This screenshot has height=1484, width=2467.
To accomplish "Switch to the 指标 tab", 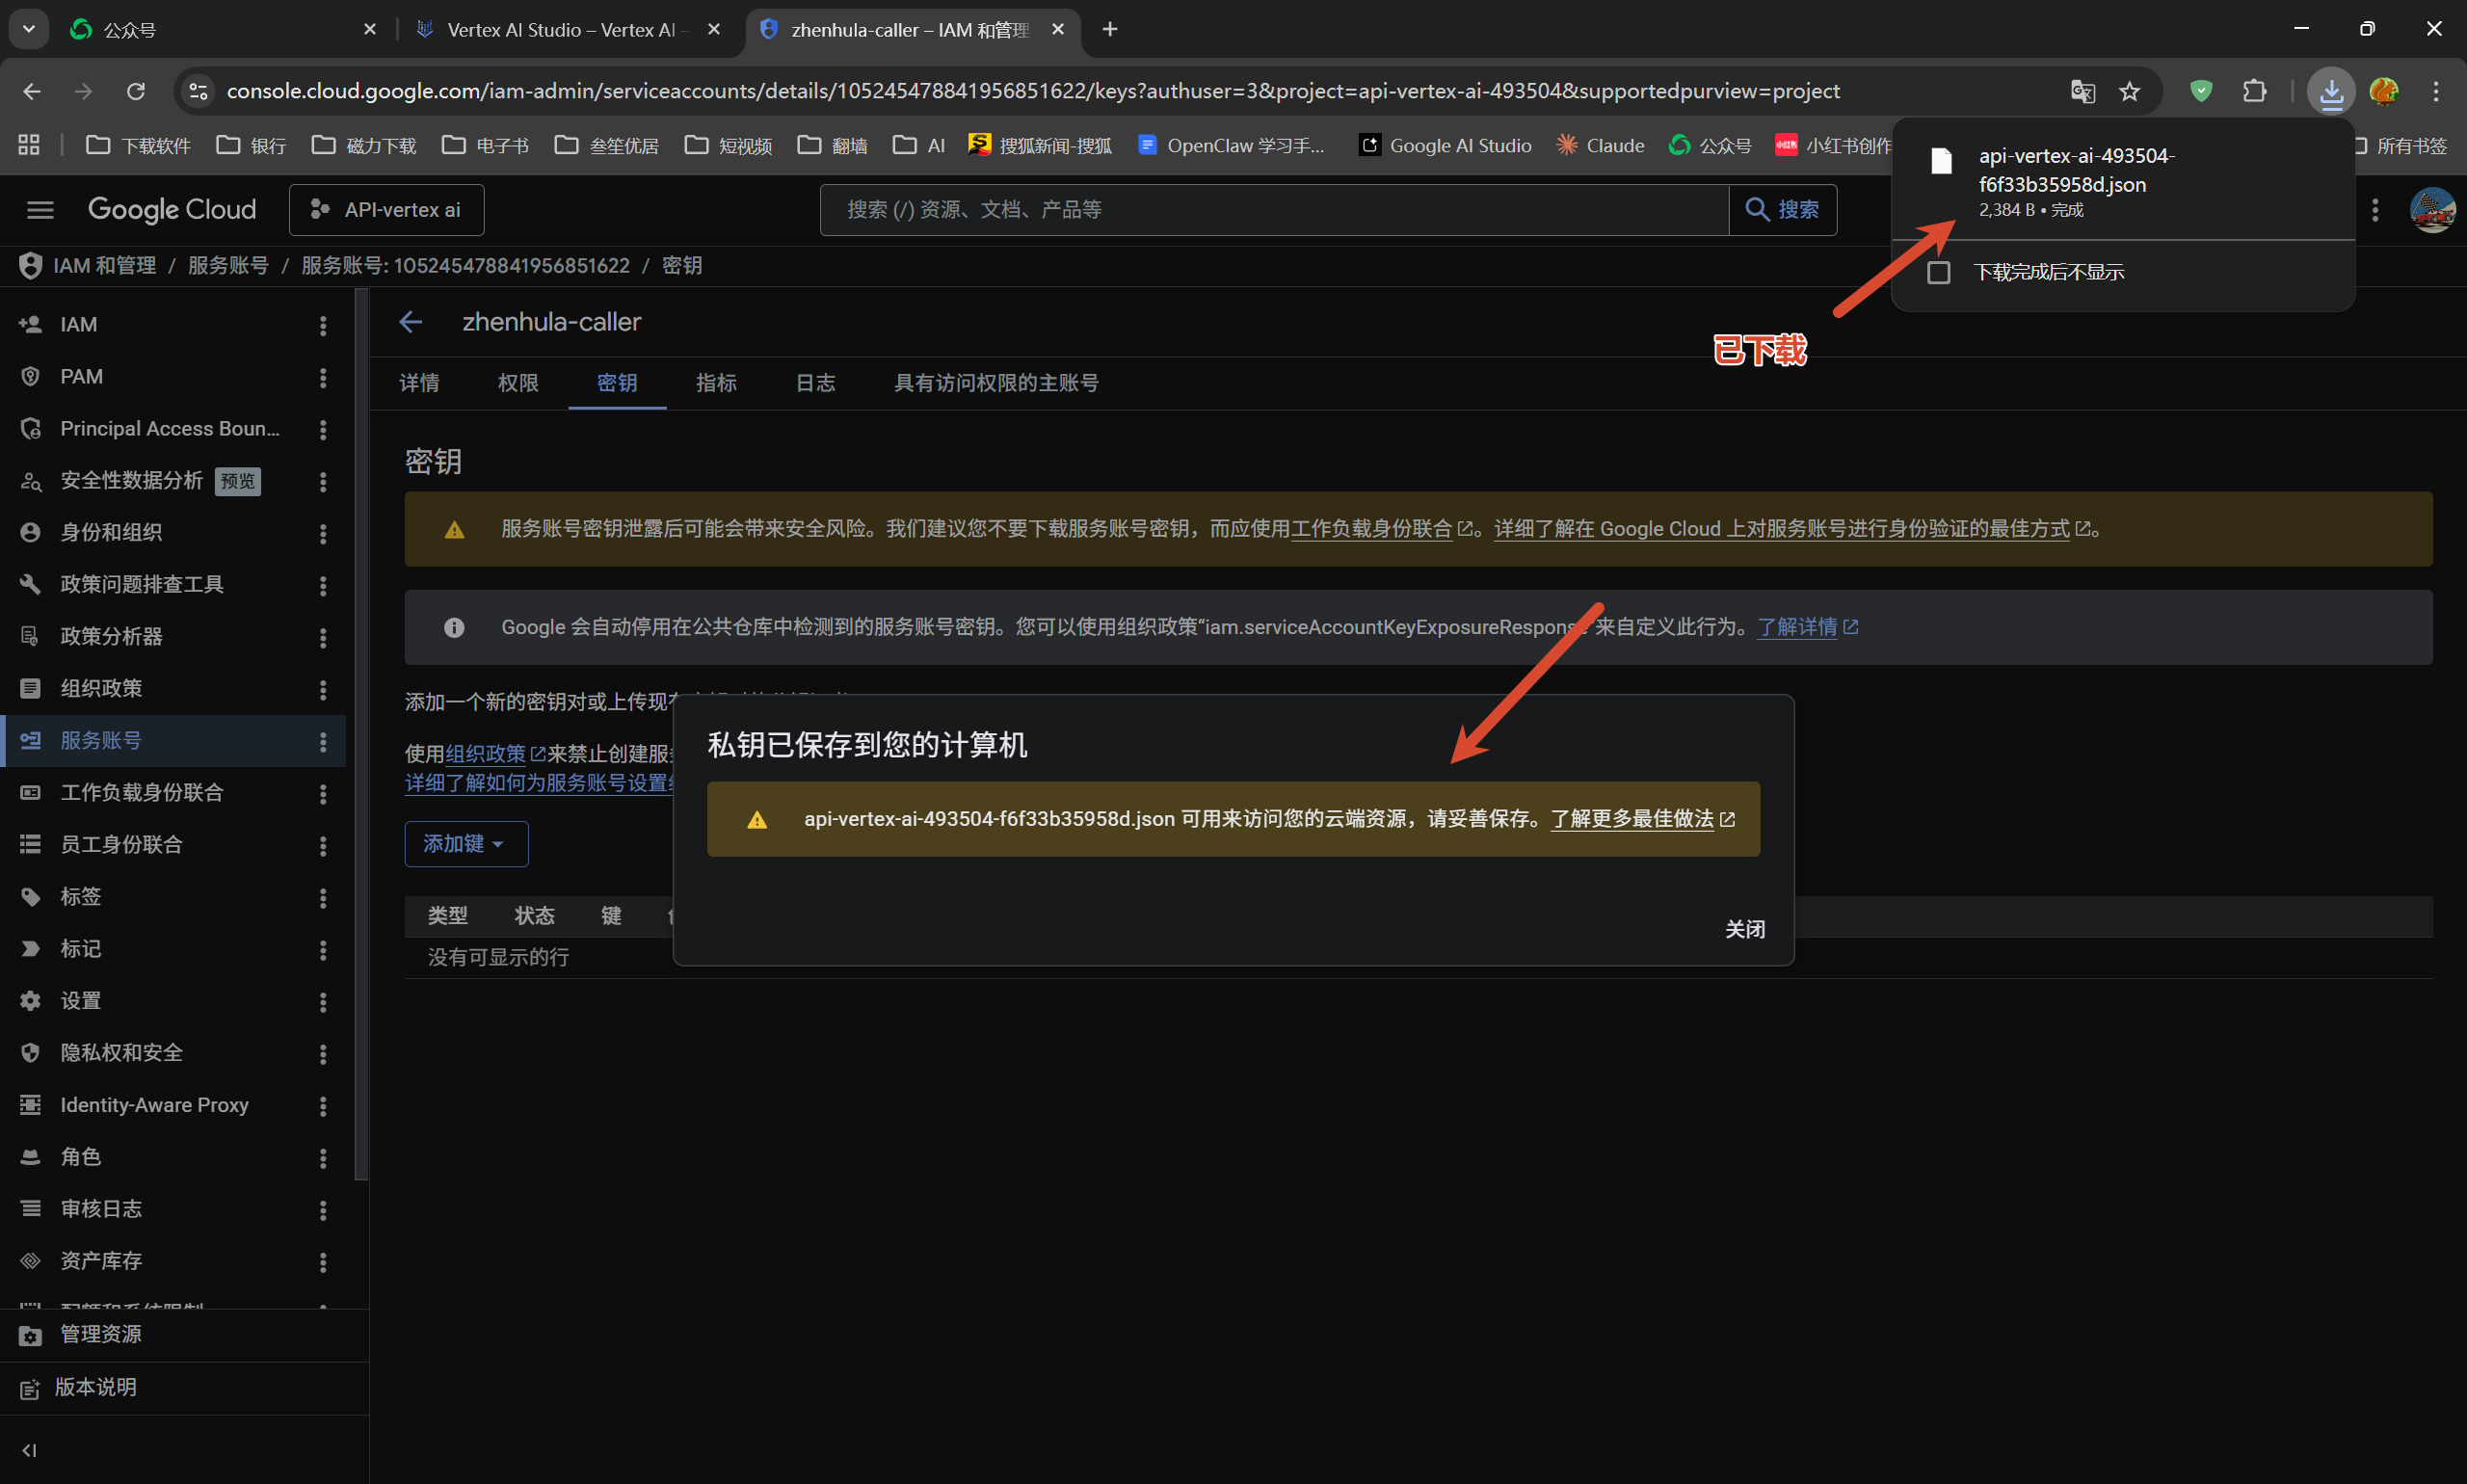I will click(716, 383).
